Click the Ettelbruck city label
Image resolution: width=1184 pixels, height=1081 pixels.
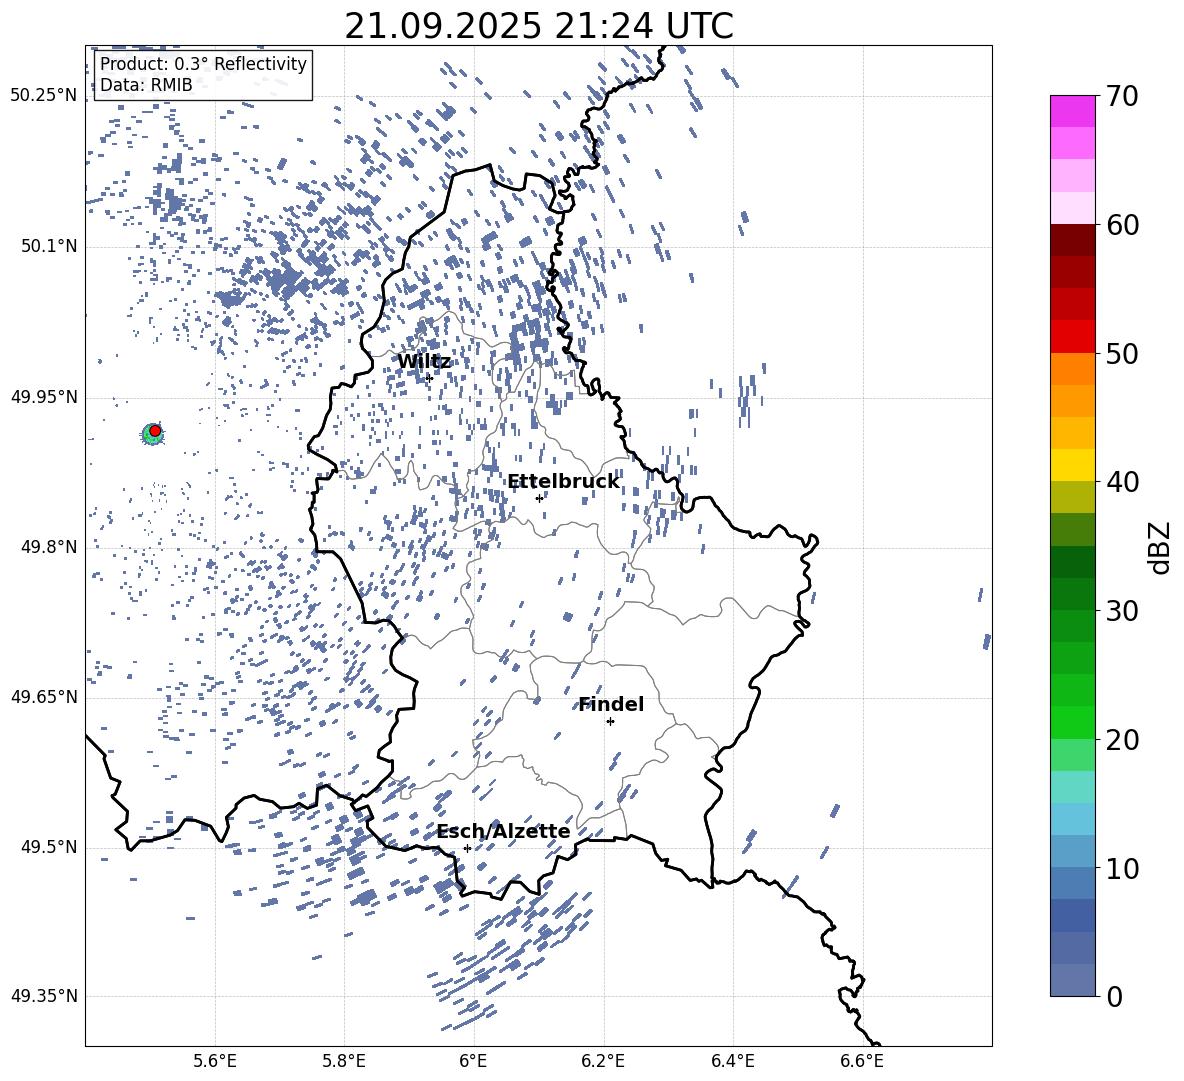tap(563, 482)
